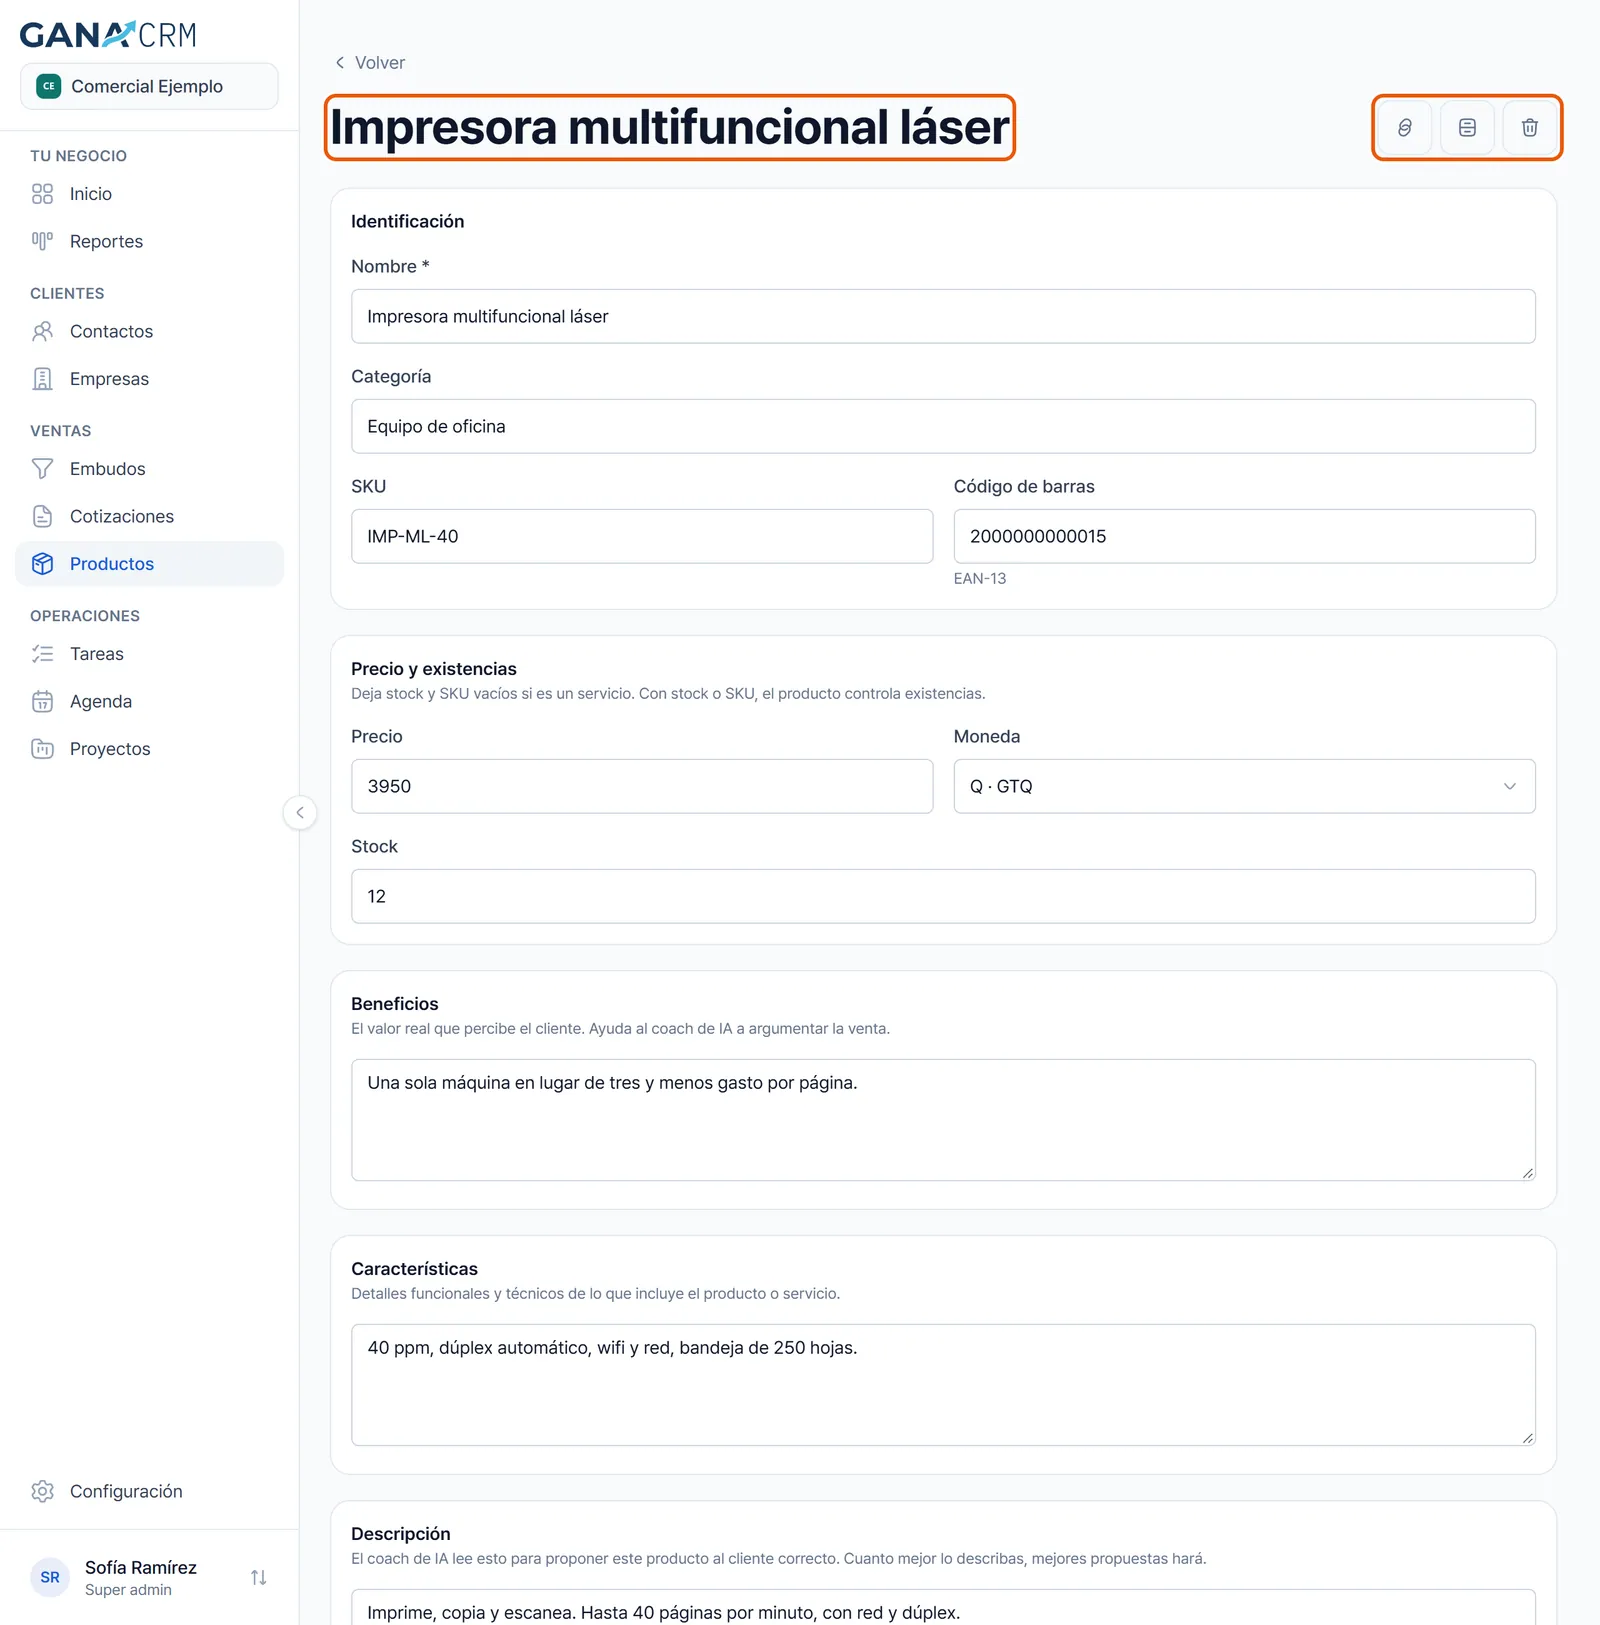Click the GanaCRM logo
The width and height of the screenshot is (1600, 1625).
(108, 35)
